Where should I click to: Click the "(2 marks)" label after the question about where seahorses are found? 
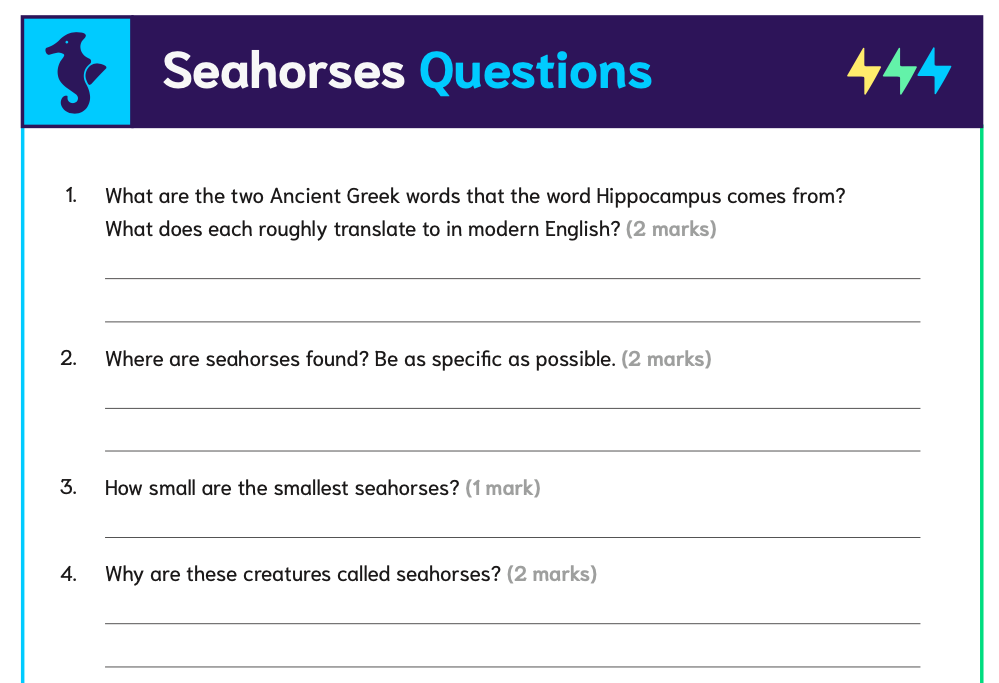[x=666, y=359]
